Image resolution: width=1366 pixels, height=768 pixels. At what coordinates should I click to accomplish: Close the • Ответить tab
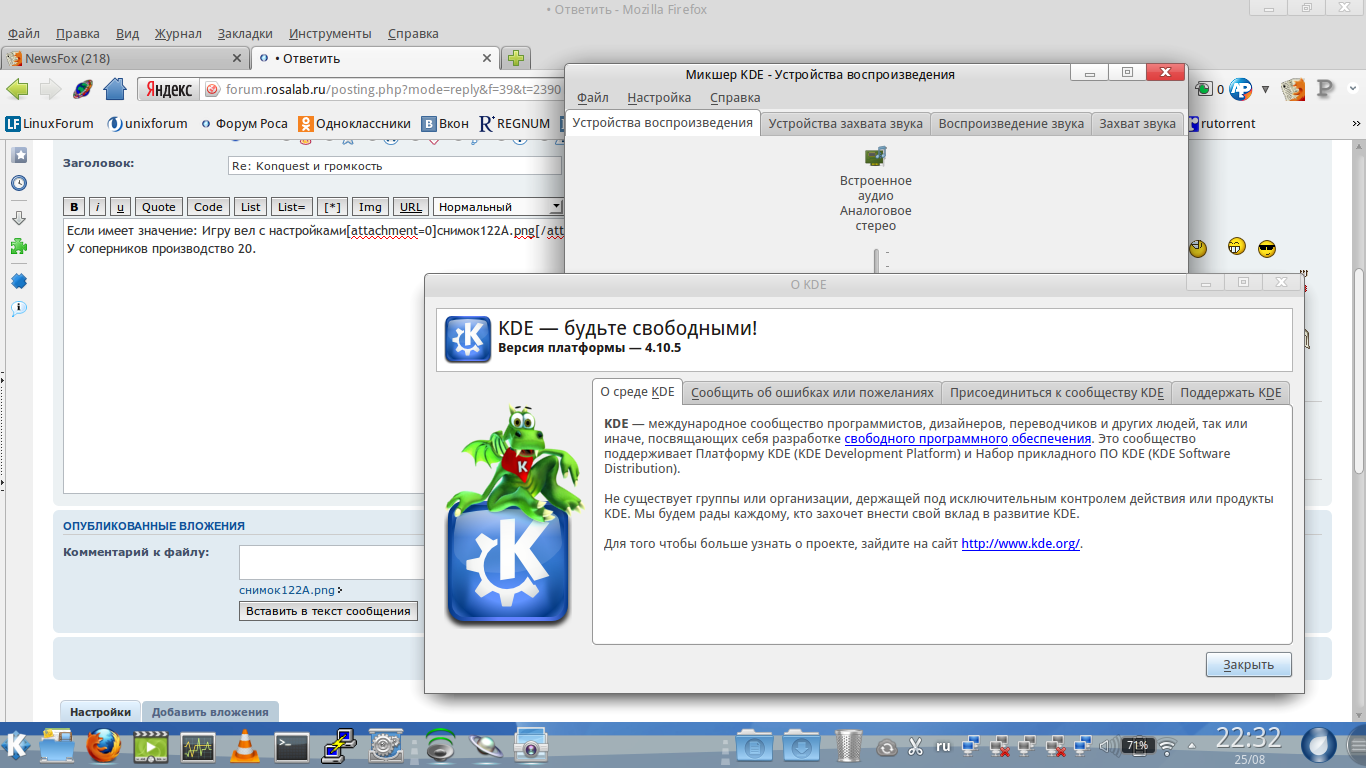(x=488, y=58)
